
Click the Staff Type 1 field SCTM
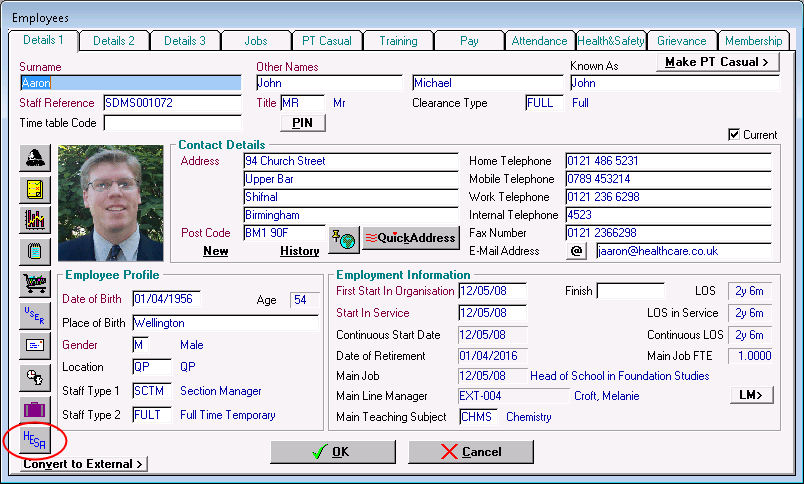coord(152,391)
